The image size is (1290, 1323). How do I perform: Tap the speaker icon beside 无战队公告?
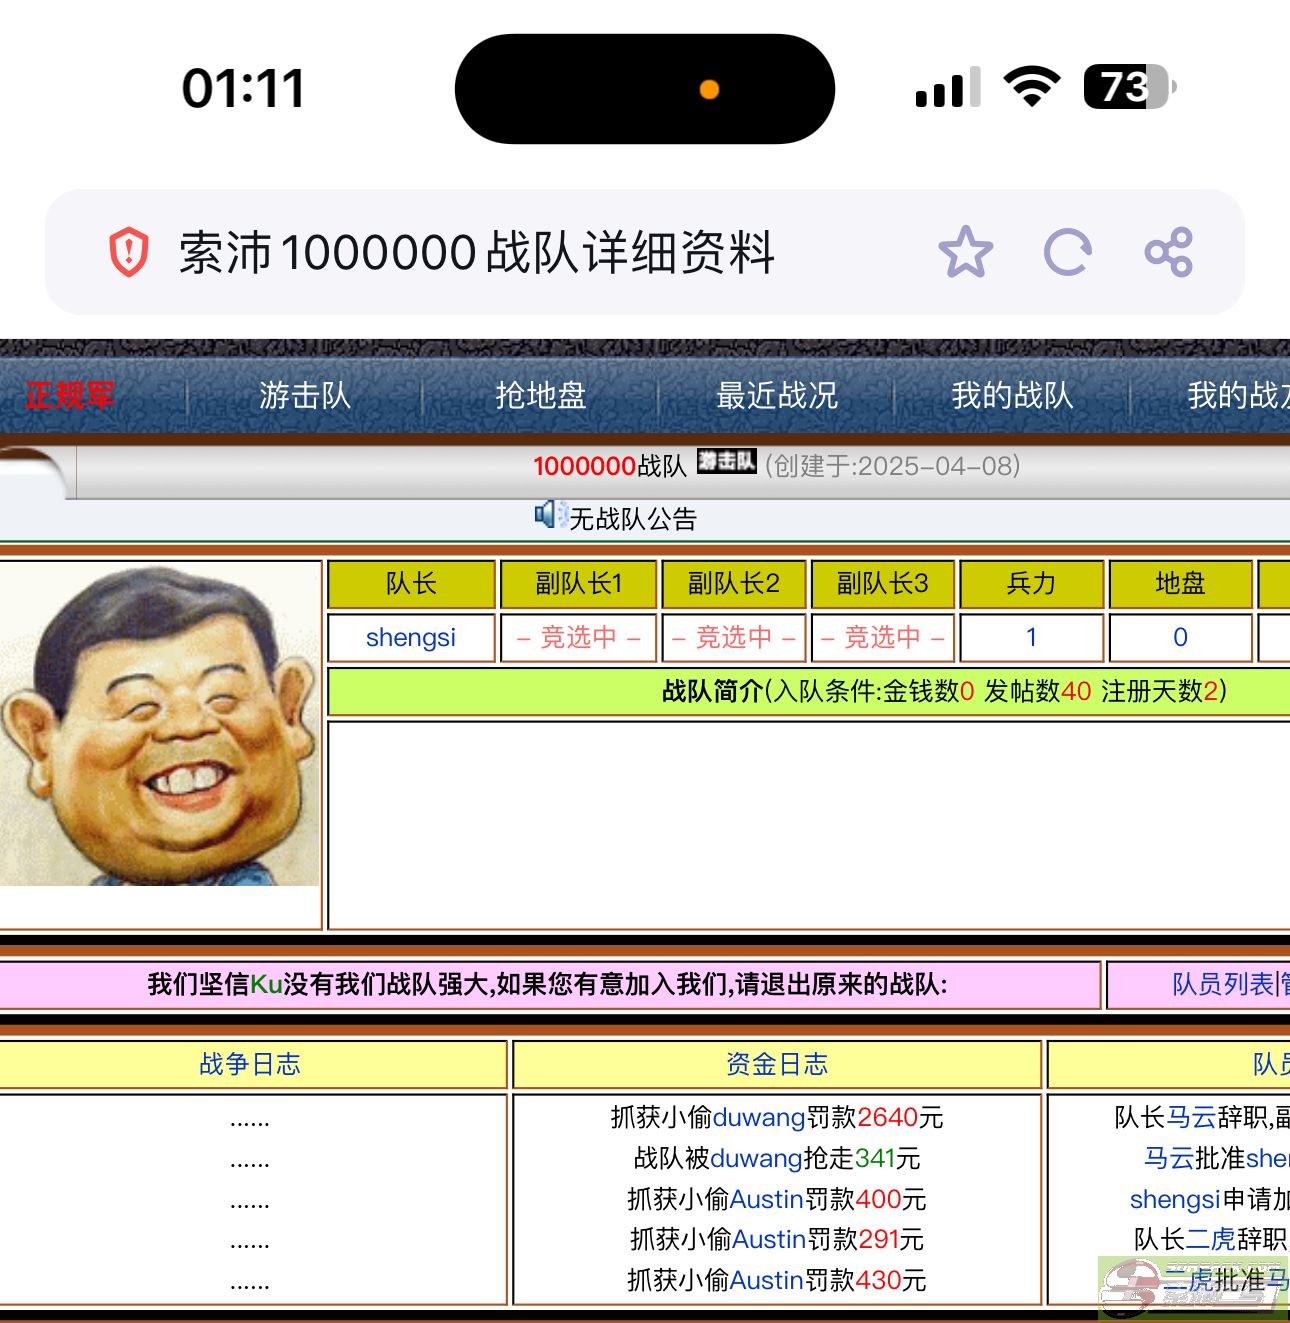click(550, 515)
